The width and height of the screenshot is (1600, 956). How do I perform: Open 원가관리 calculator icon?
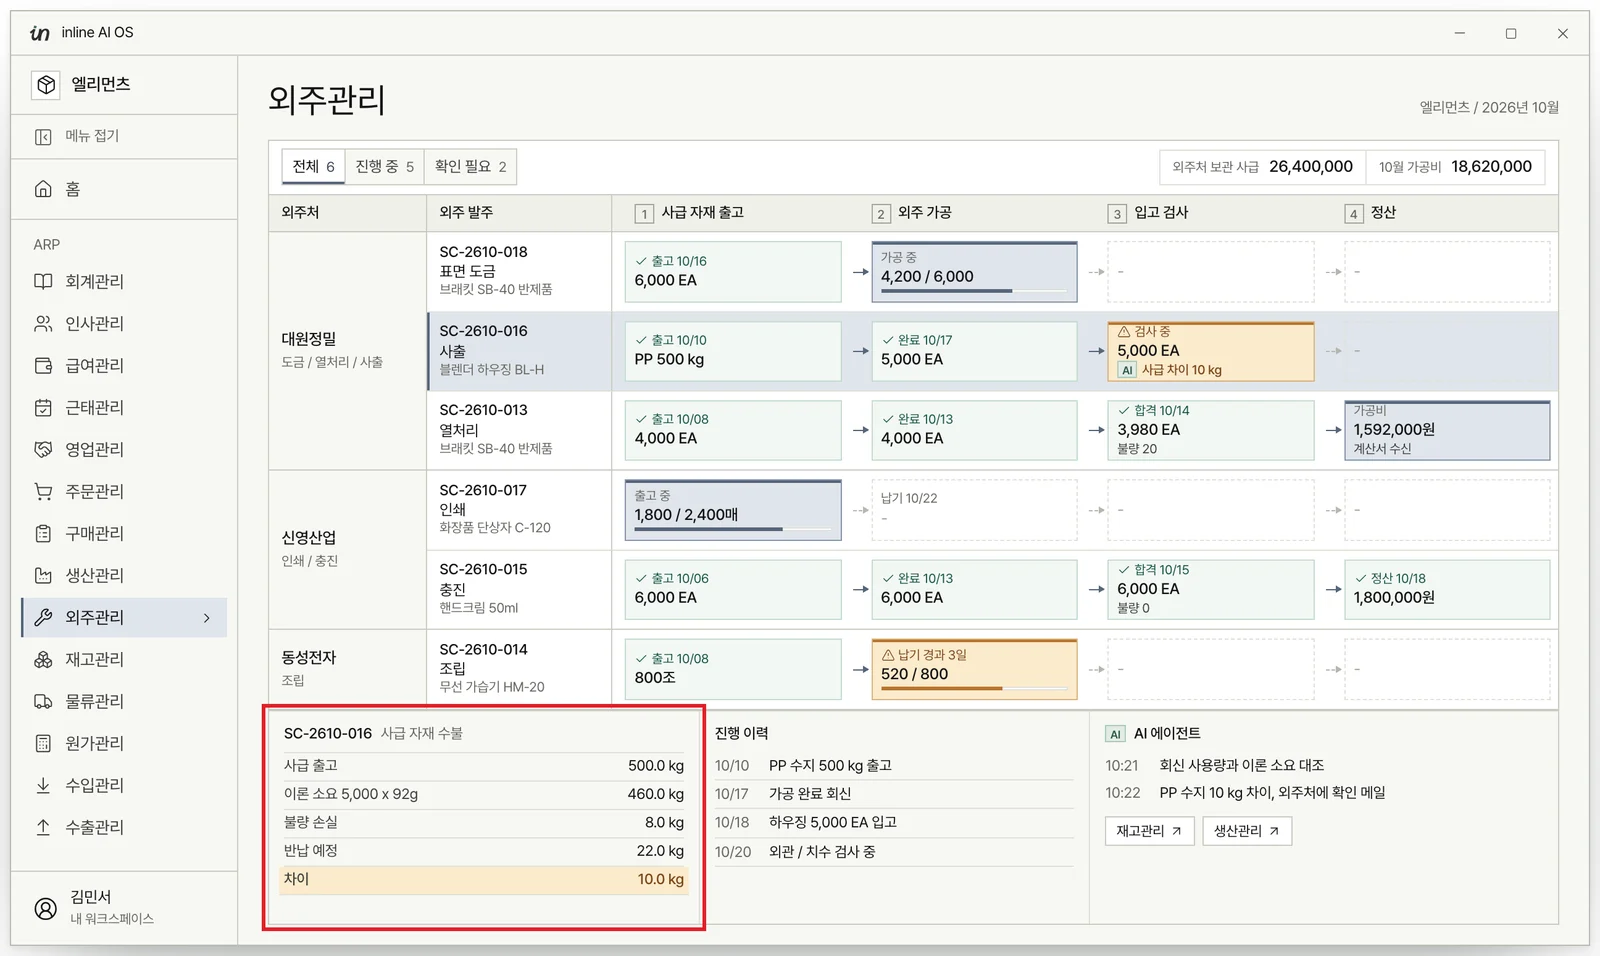(x=43, y=744)
